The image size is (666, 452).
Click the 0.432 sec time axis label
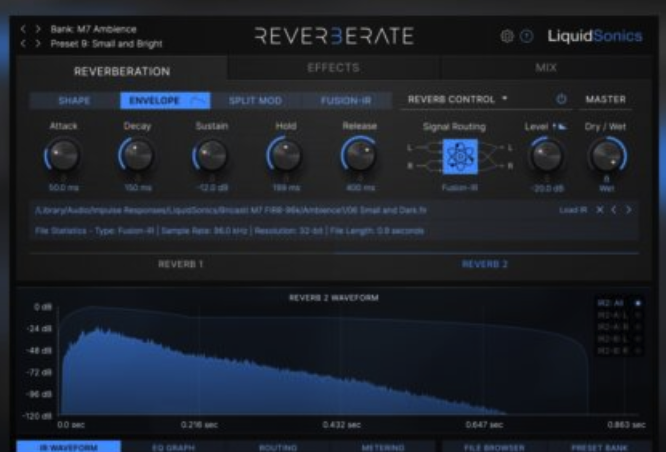(x=341, y=424)
